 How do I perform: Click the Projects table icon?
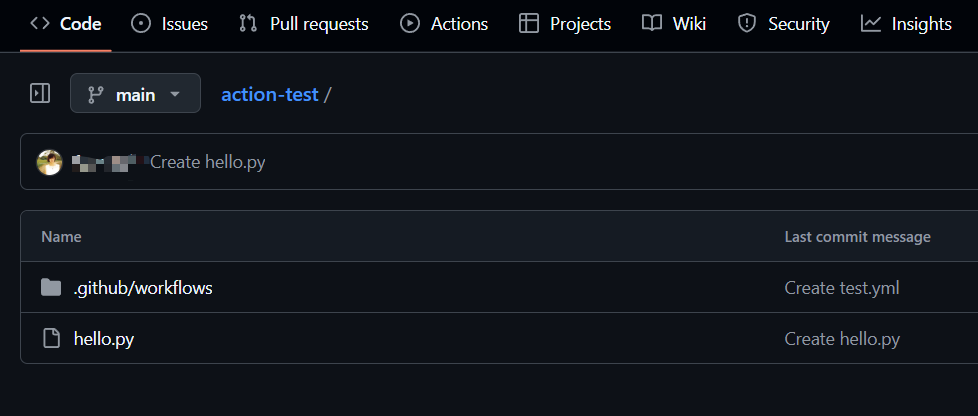click(x=529, y=24)
